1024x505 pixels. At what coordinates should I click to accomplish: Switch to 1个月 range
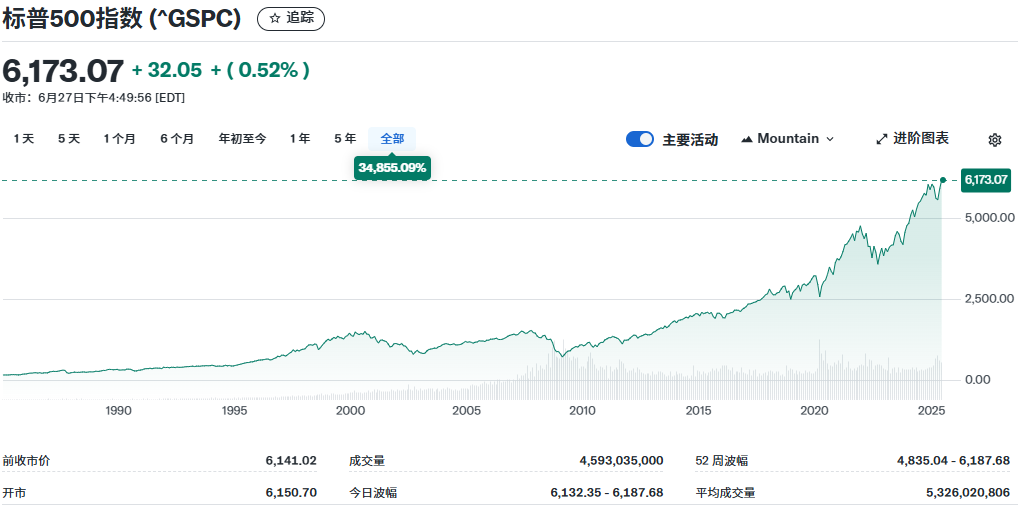point(120,138)
